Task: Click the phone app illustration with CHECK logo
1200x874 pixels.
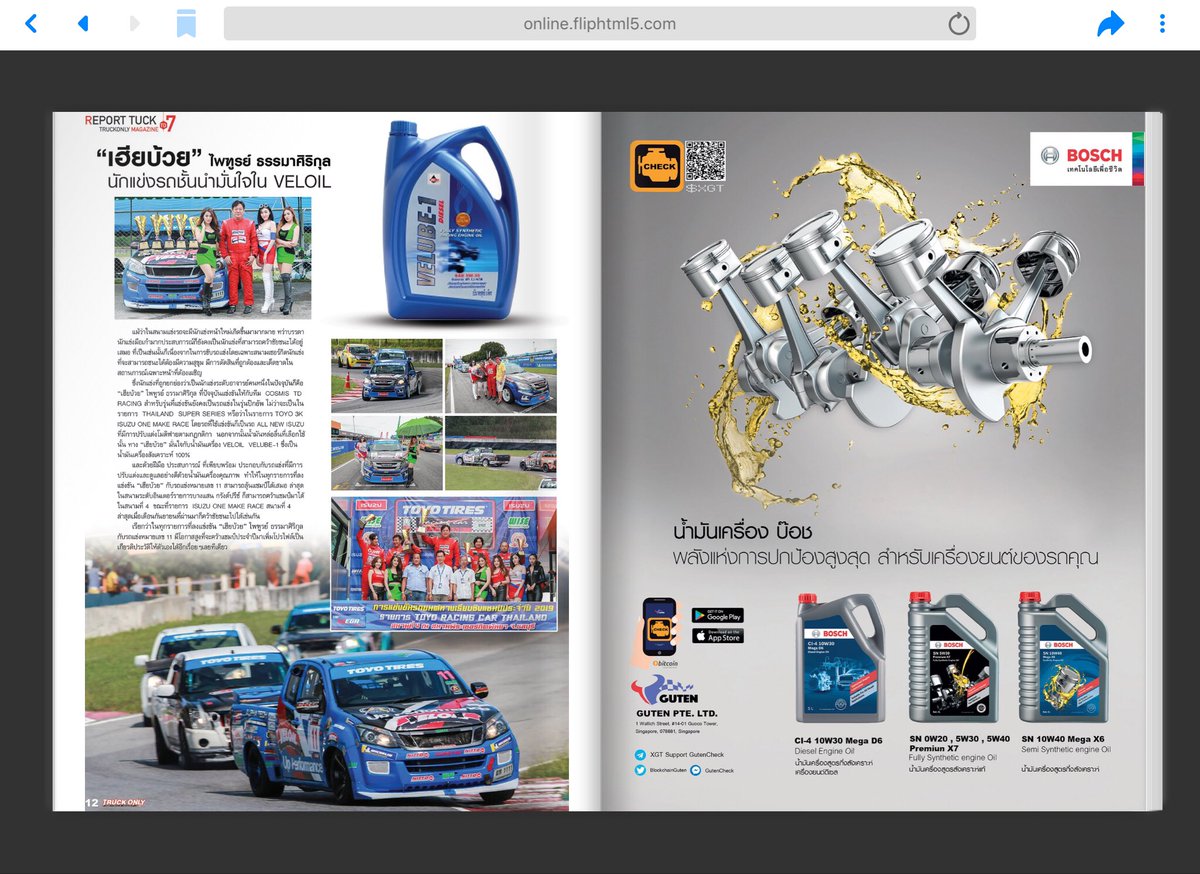Action: point(659,627)
